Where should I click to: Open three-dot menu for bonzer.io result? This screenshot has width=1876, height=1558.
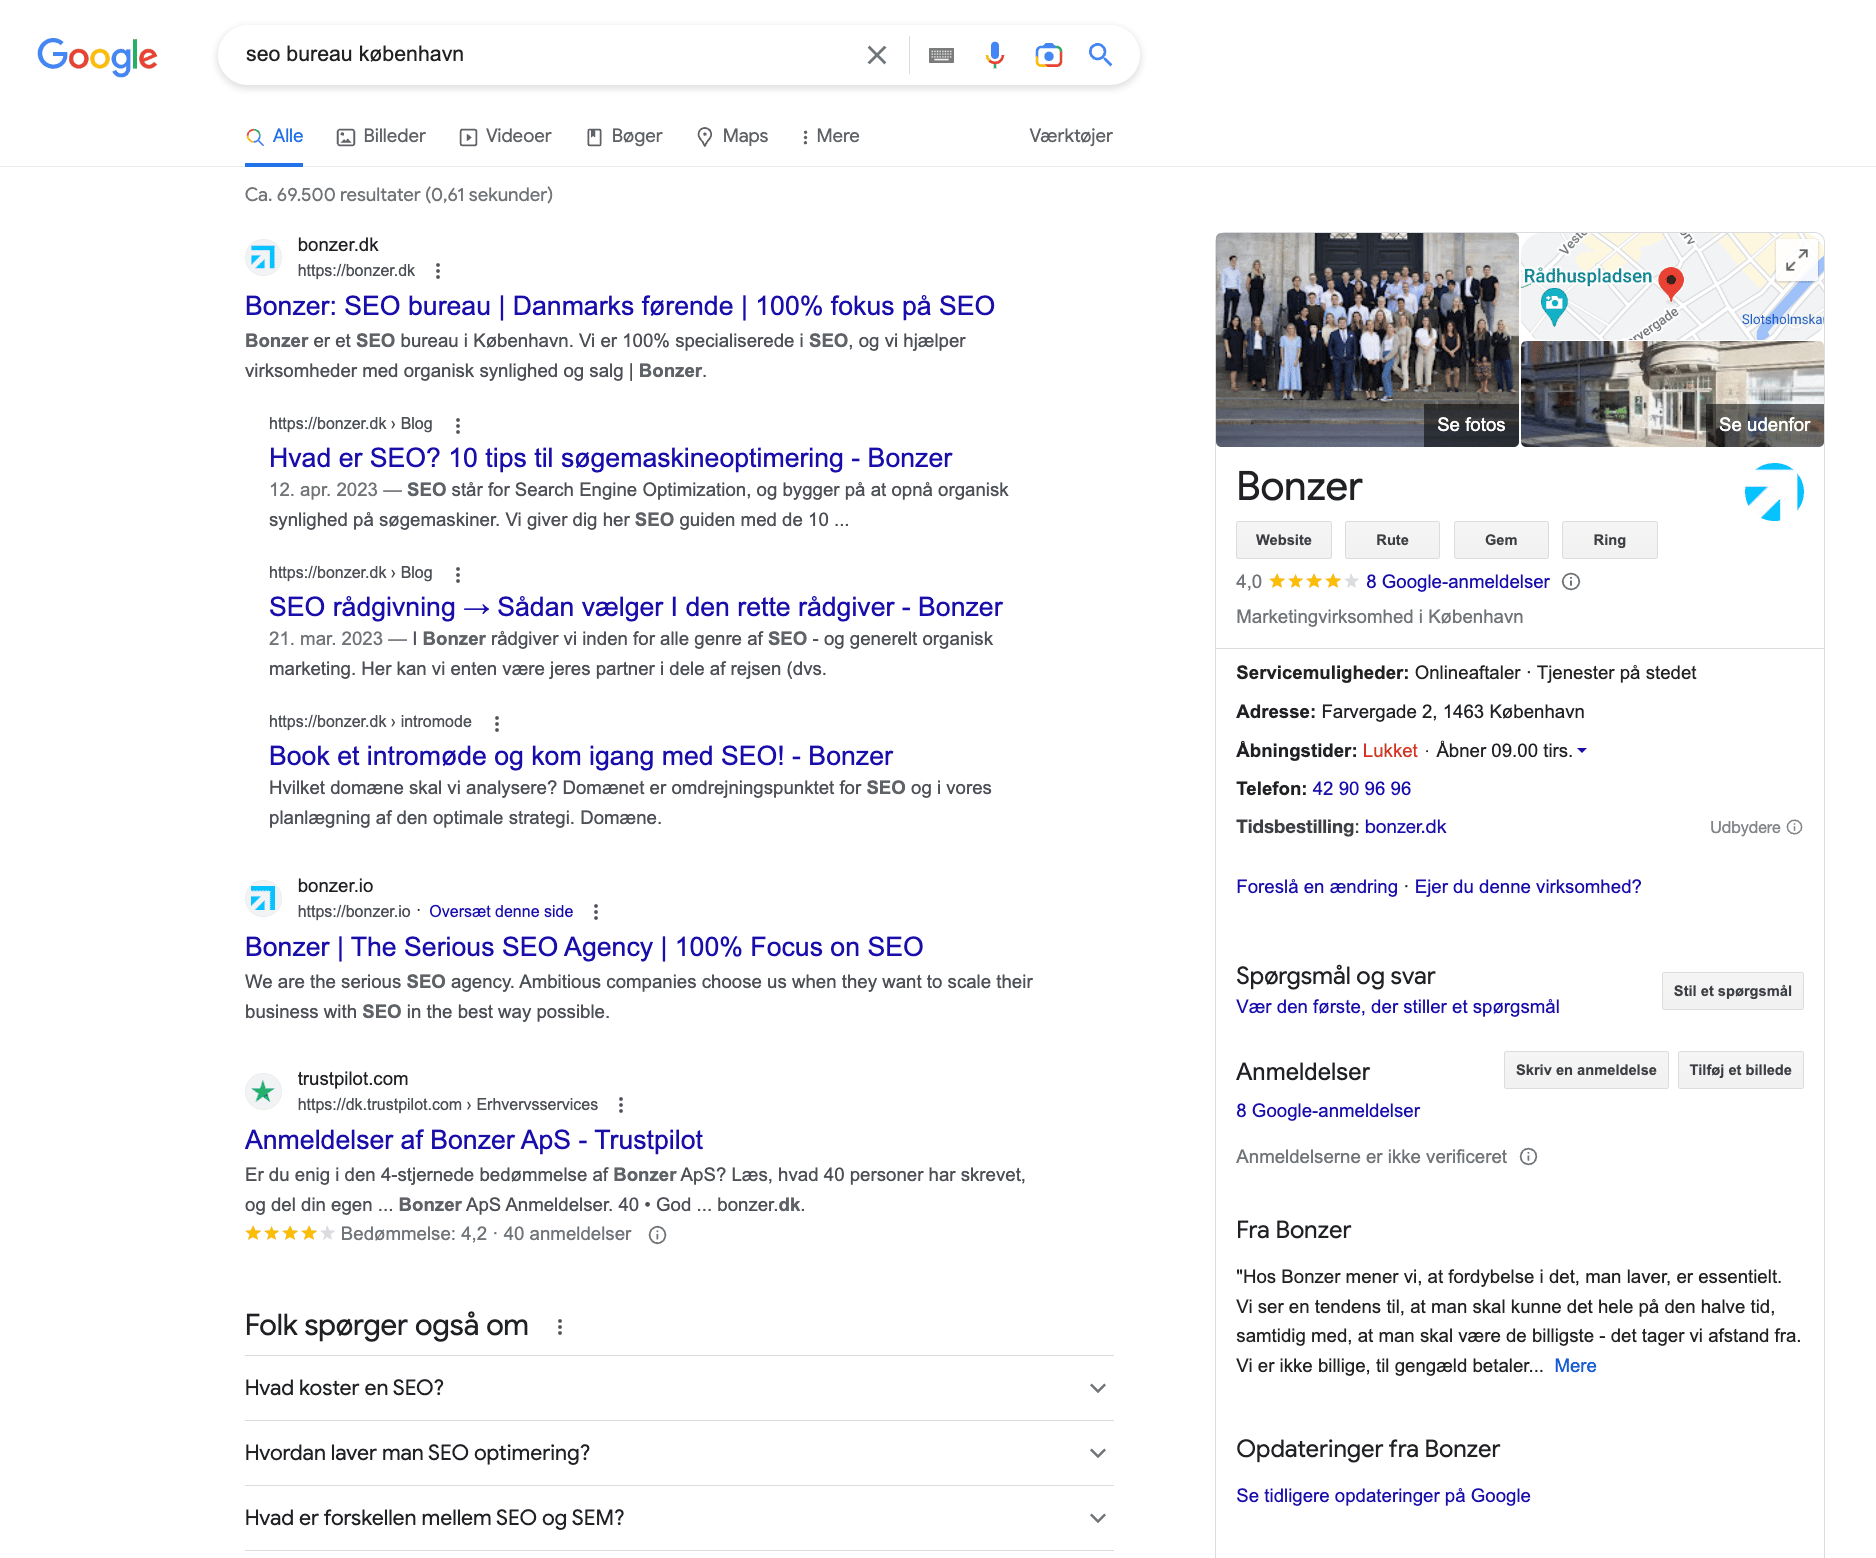pos(596,912)
